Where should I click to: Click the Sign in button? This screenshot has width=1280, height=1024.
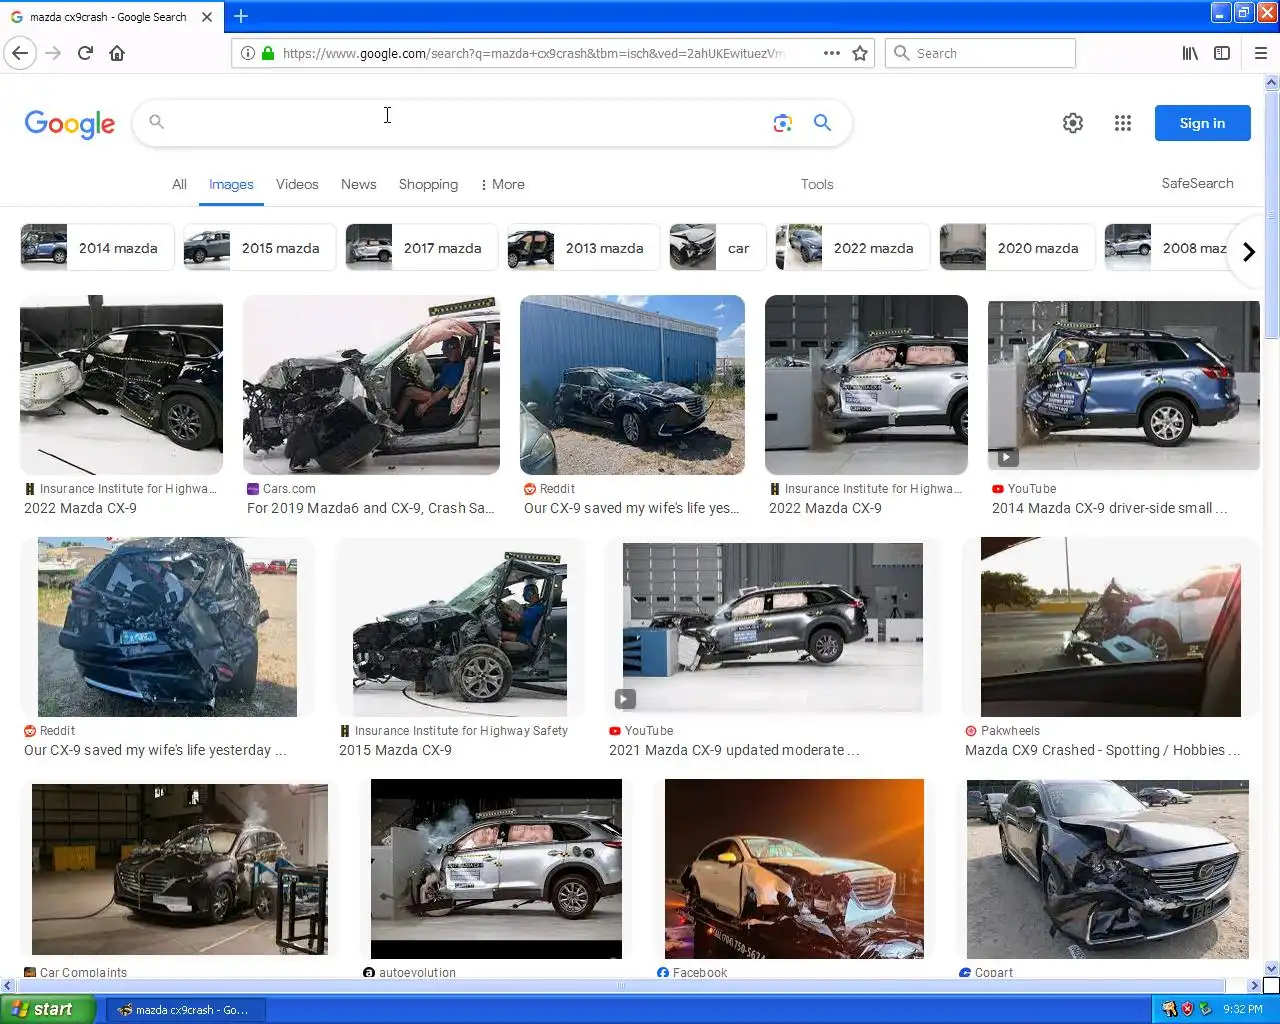point(1202,123)
